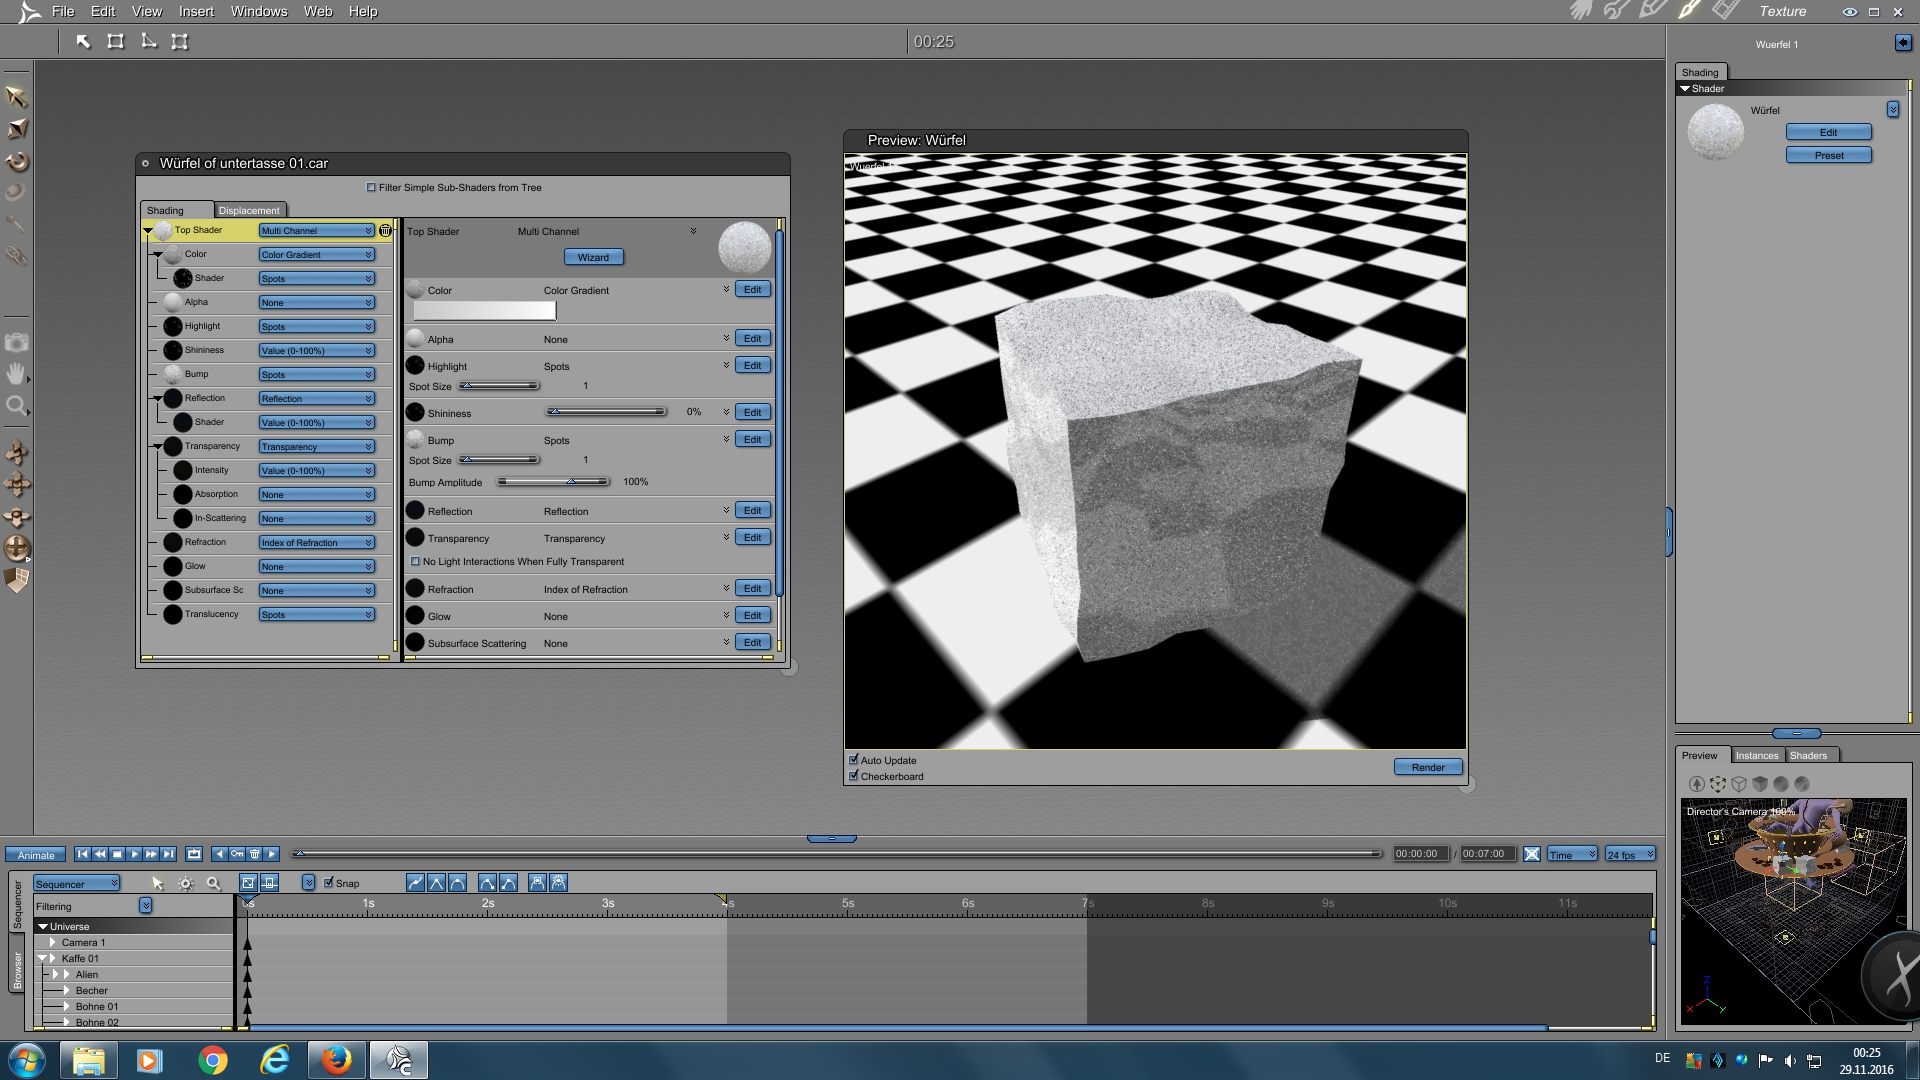The width and height of the screenshot is (1920, 1080).
Task: Click the delete keyframe trash icon
Action: [254, 854]
